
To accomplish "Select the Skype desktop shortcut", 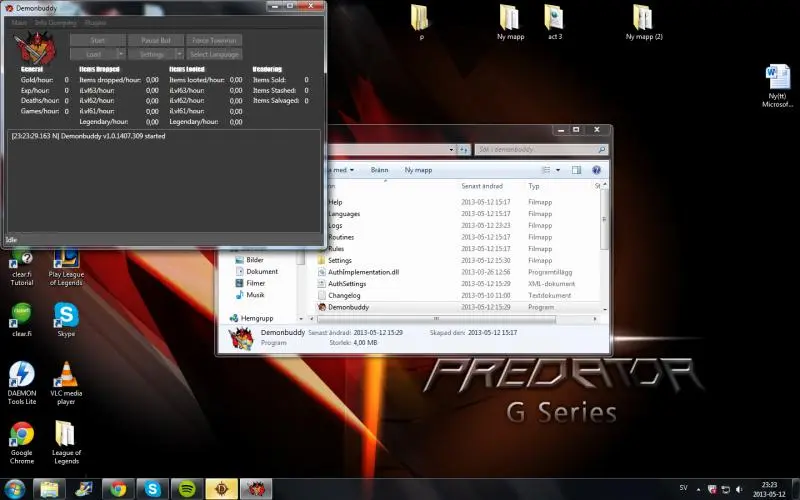I will pyautogui.click(x=66, y=319).
